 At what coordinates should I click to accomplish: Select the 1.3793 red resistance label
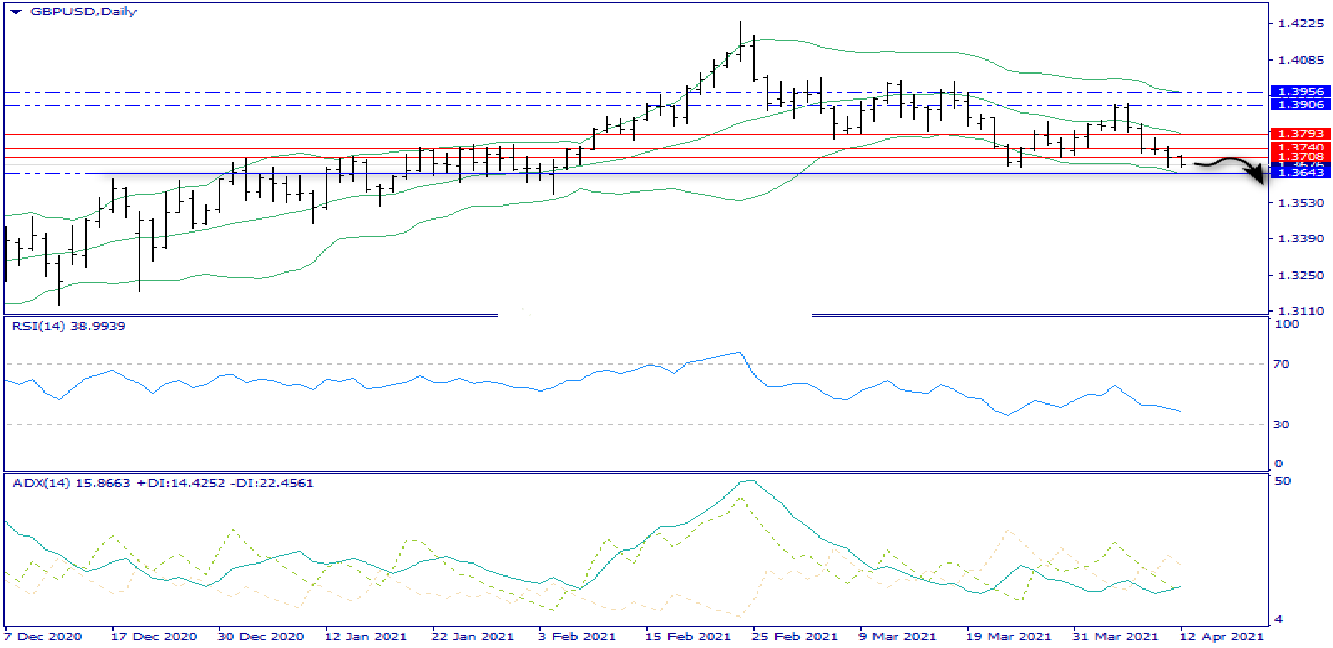pos(1298,133)
